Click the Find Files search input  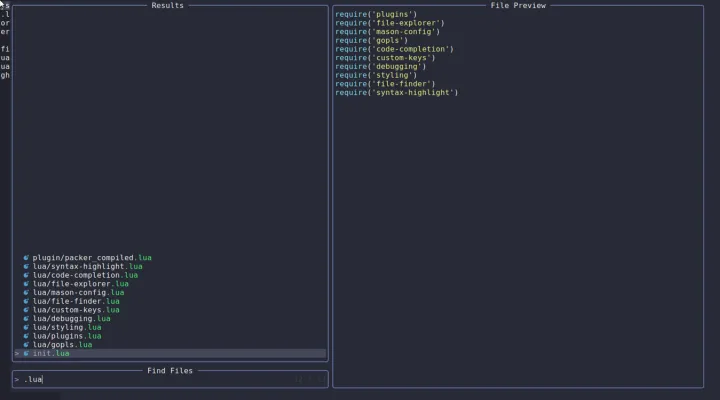(170, 379)
